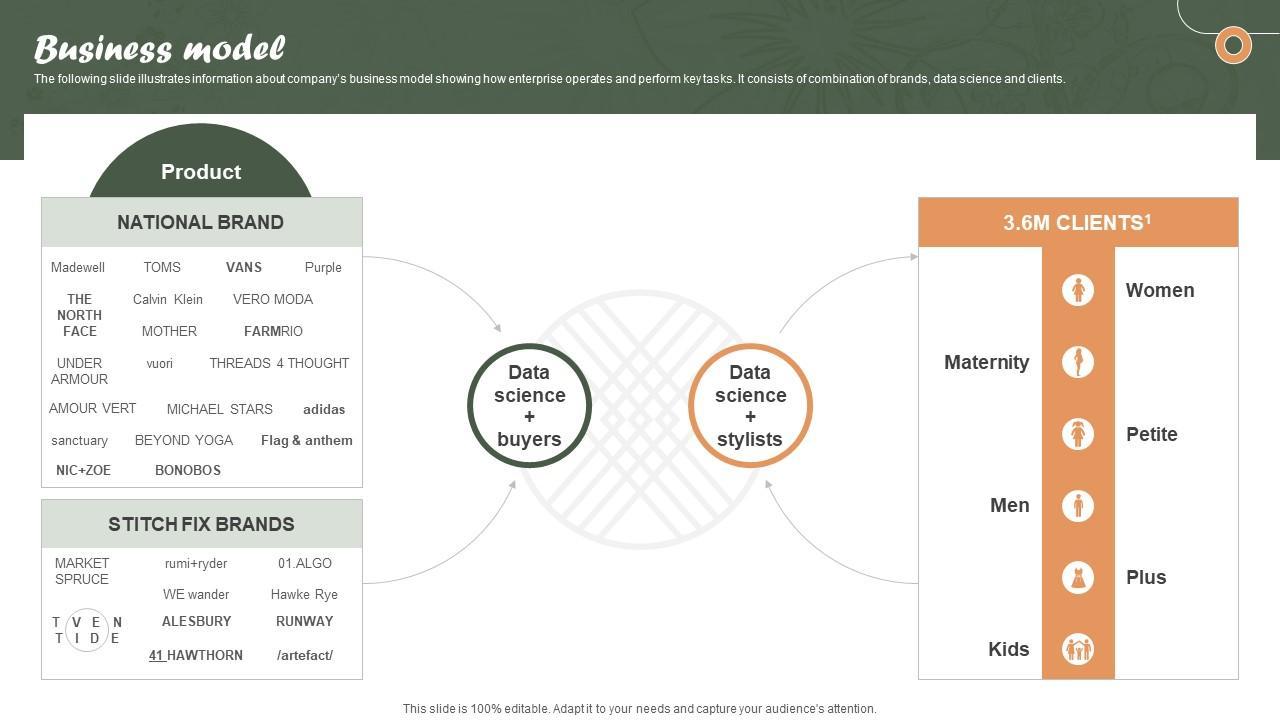Click the Petite client label
1280x720 pixels.
point(1152,434)
